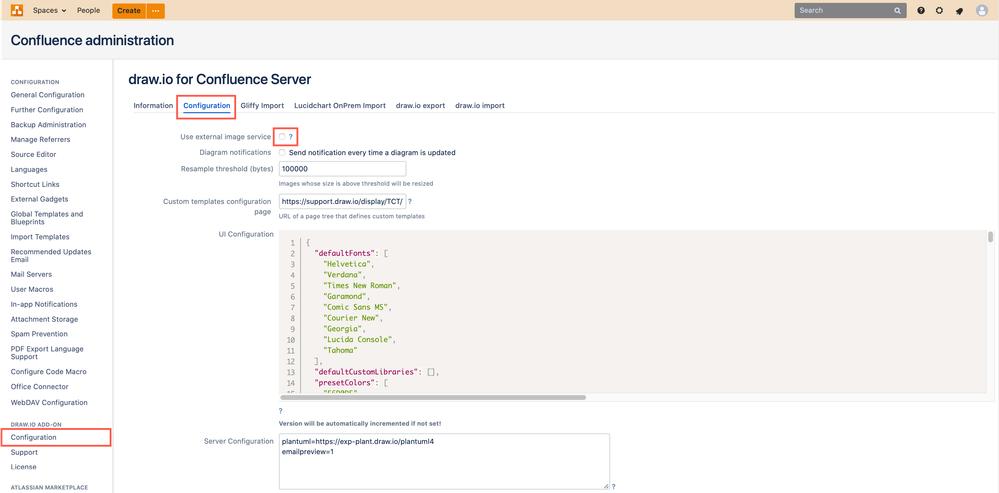This screenshot has width=999, height=493.
Task: Select the Lucidchart OnPrem Import tab
Action: pos(339,105)
